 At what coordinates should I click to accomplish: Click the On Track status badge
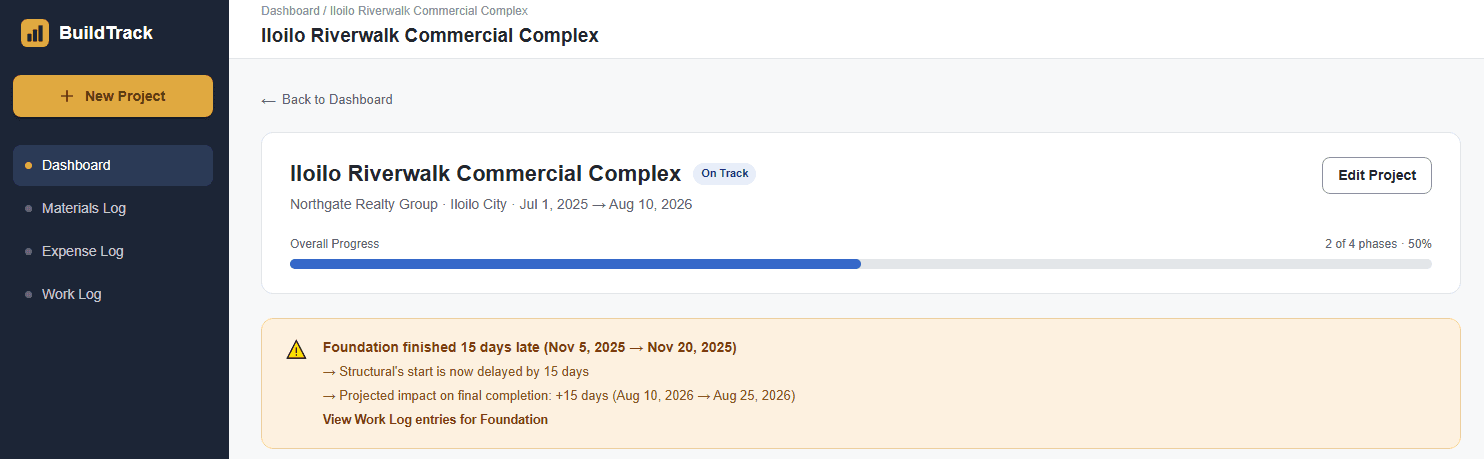point(724,174)
